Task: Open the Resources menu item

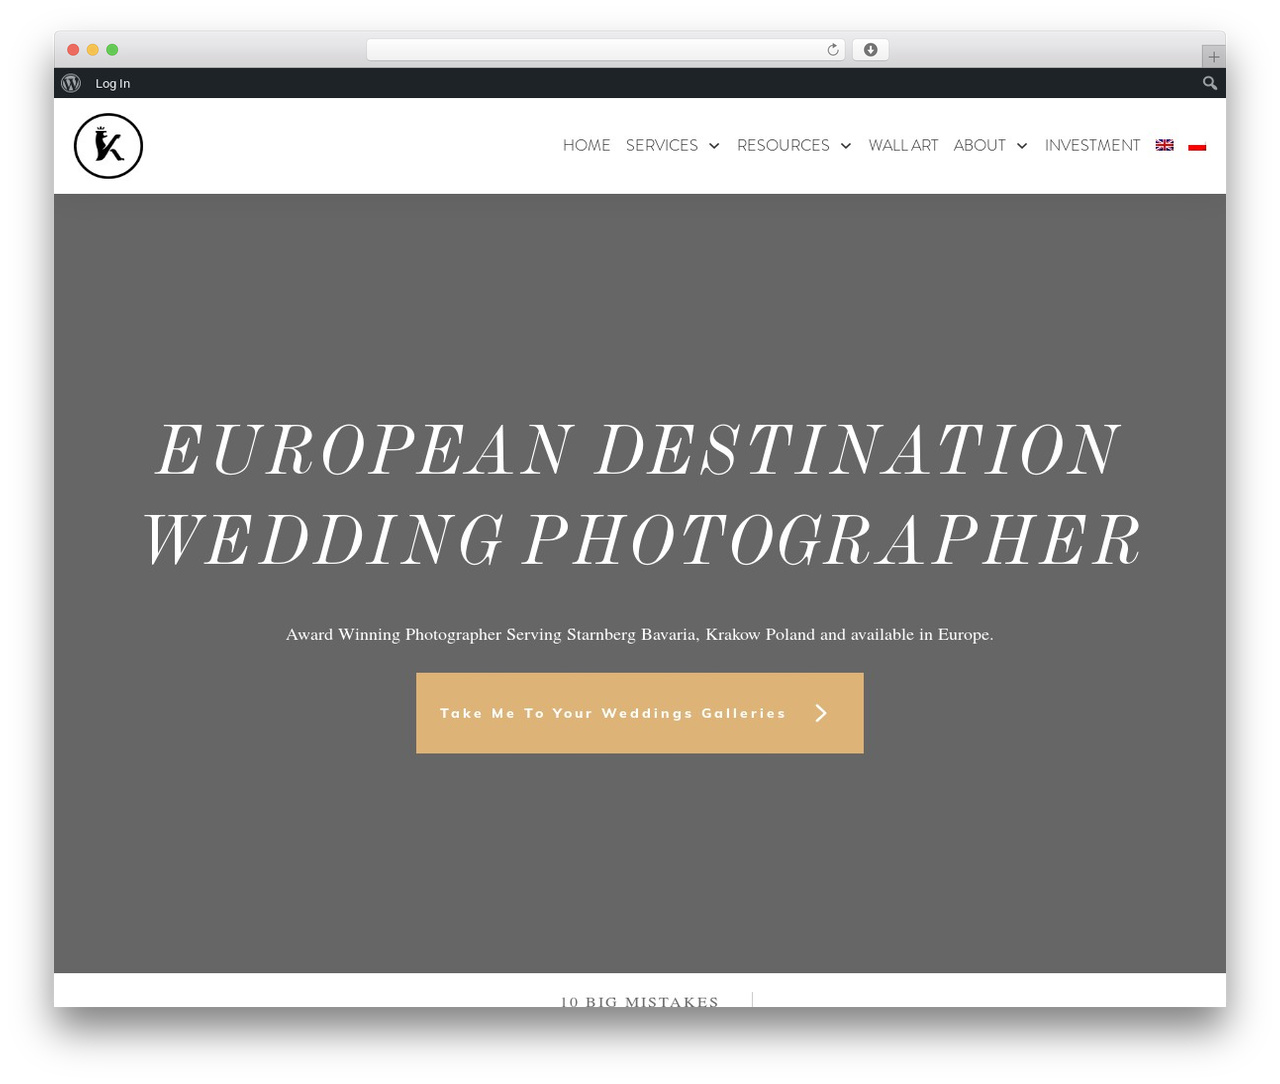Action: [783, 145]
